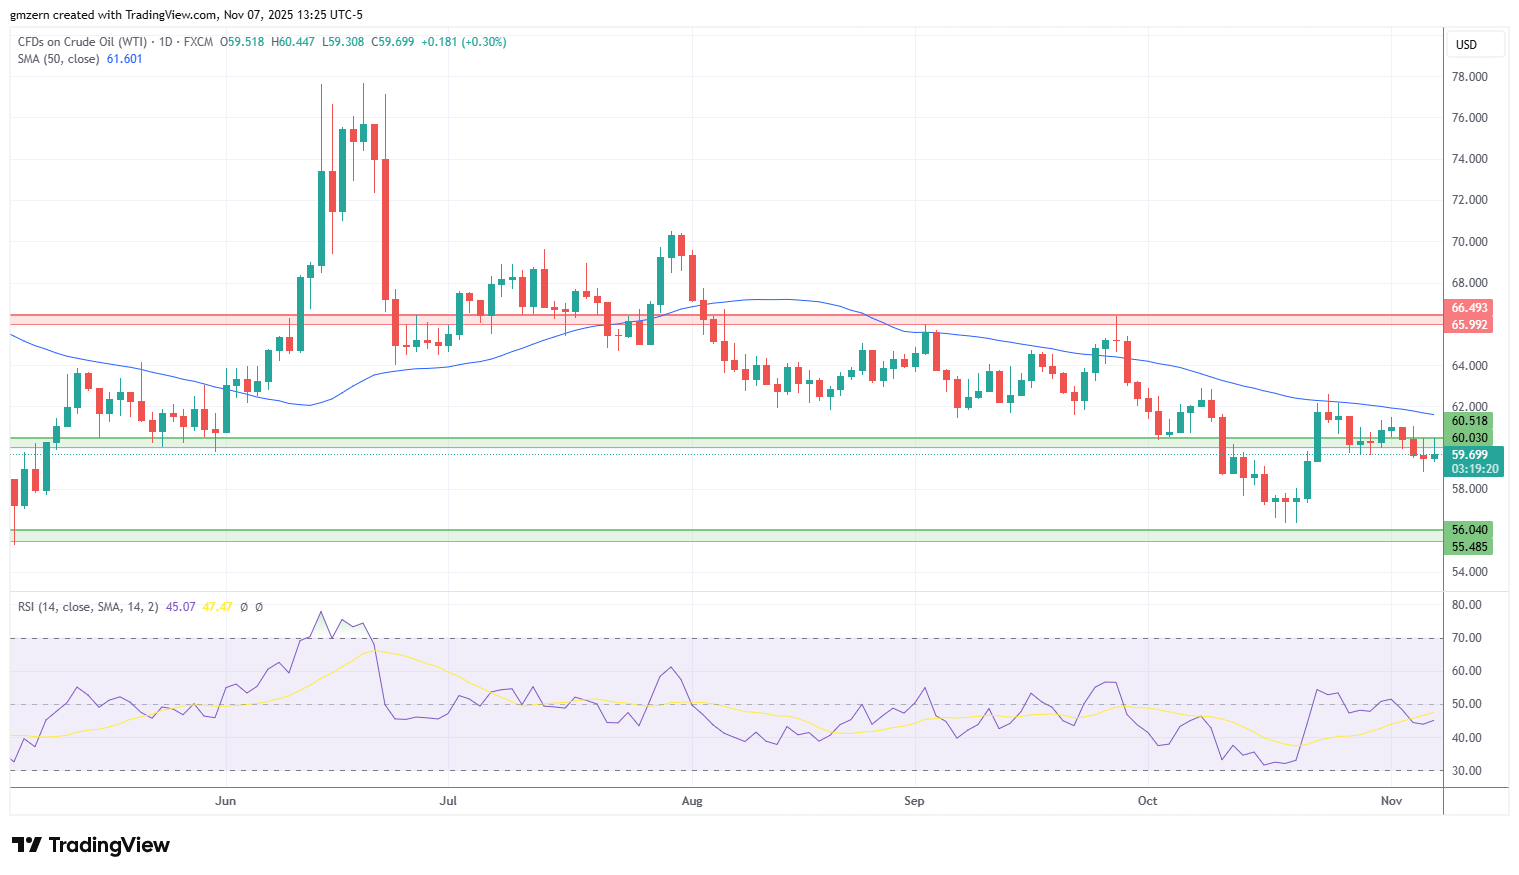Click the USD currency label
This screenshot has width=1519, height=875.
pos(1466,45)
